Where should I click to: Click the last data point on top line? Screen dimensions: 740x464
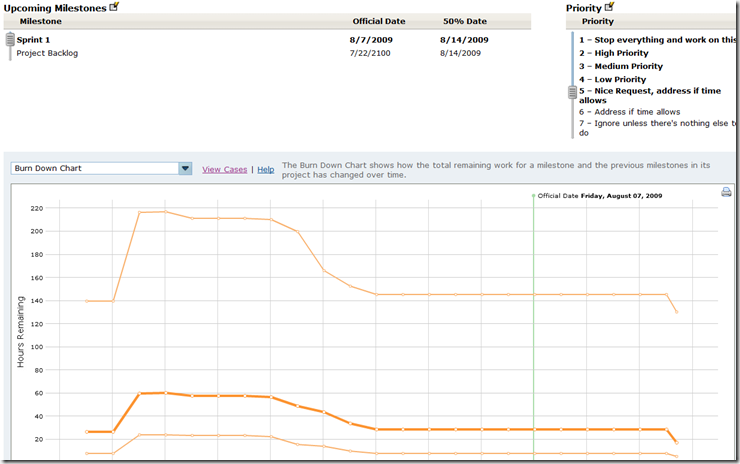tap(676, 312)
